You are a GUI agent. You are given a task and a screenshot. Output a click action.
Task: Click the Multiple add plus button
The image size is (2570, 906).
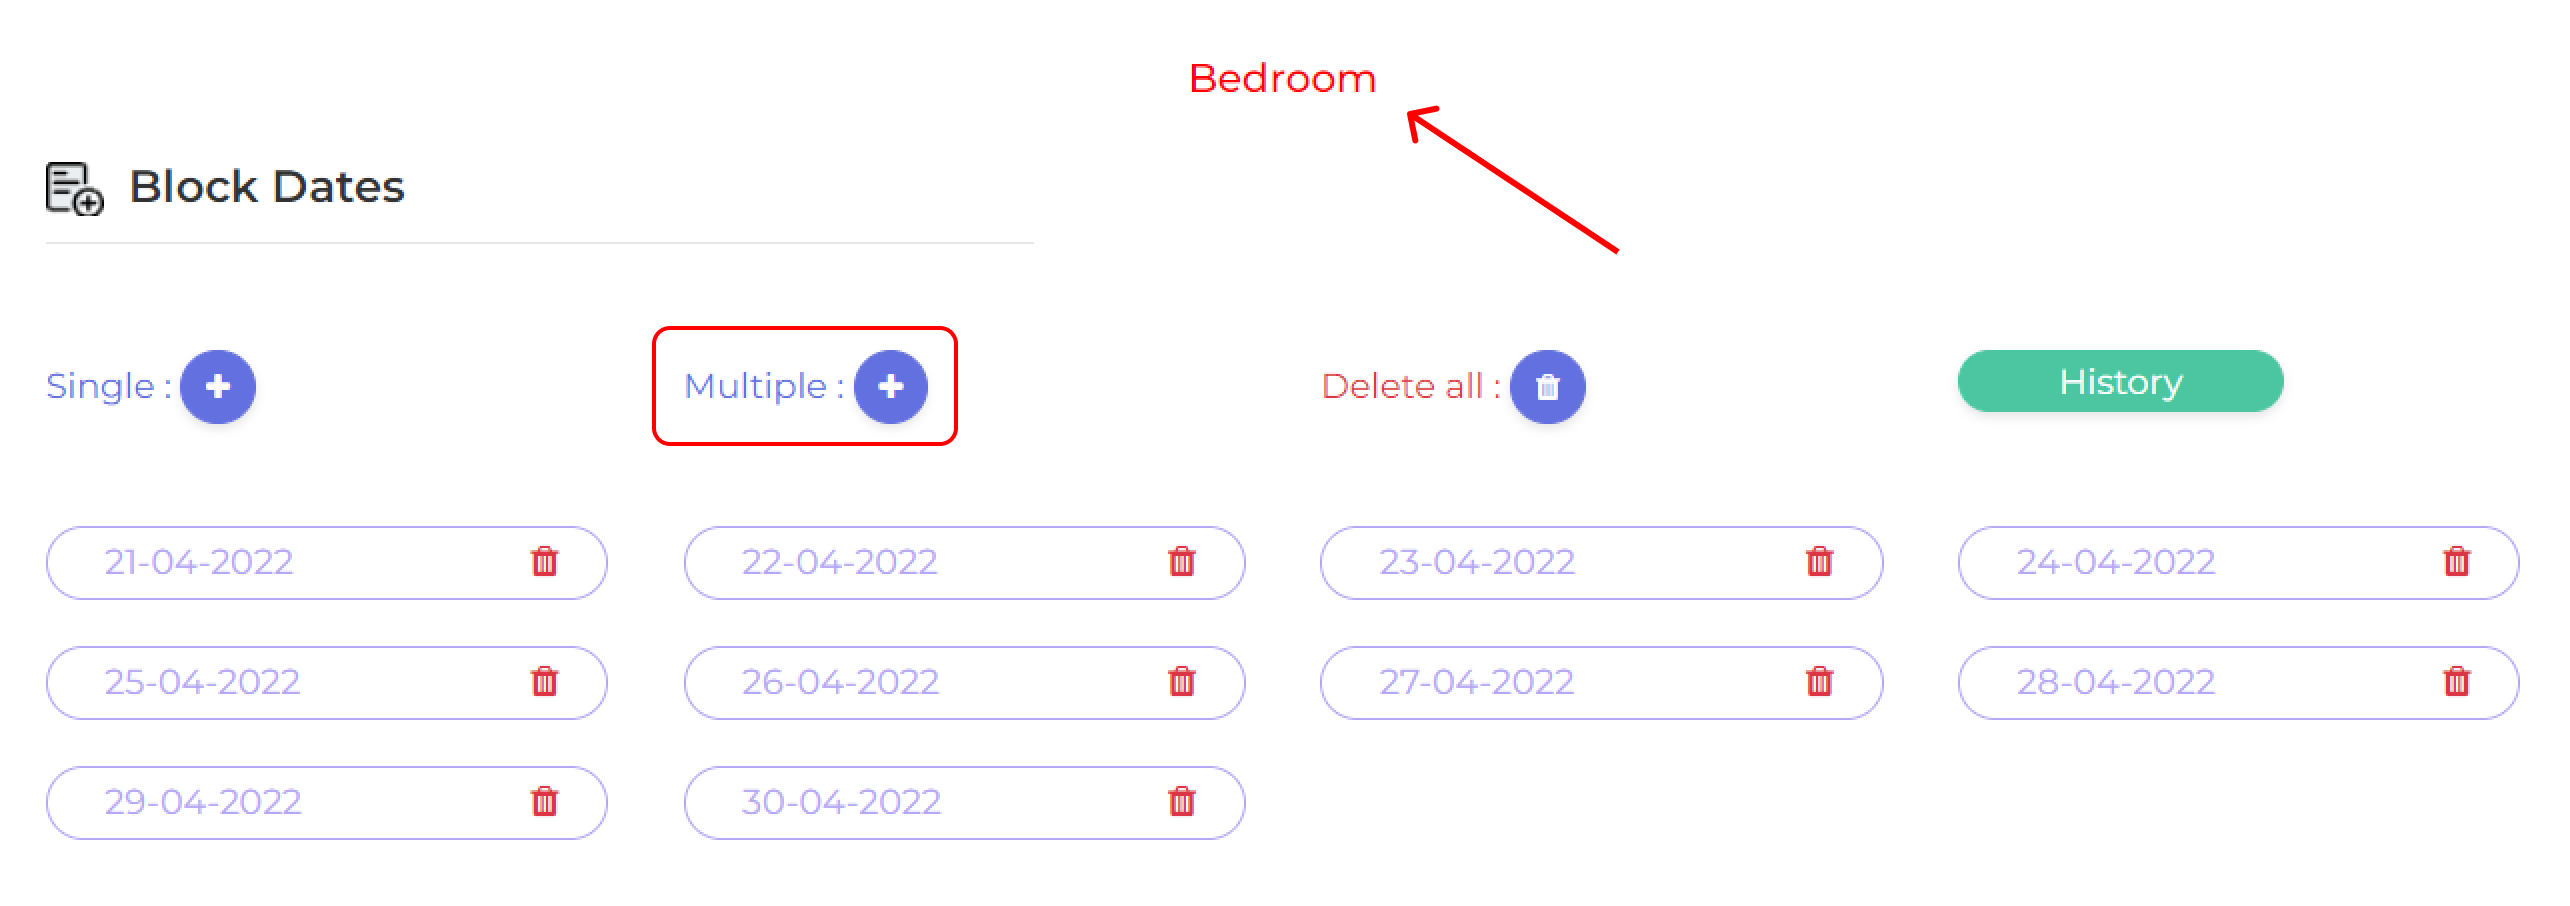pyautogui.click(x=891, y=387)
